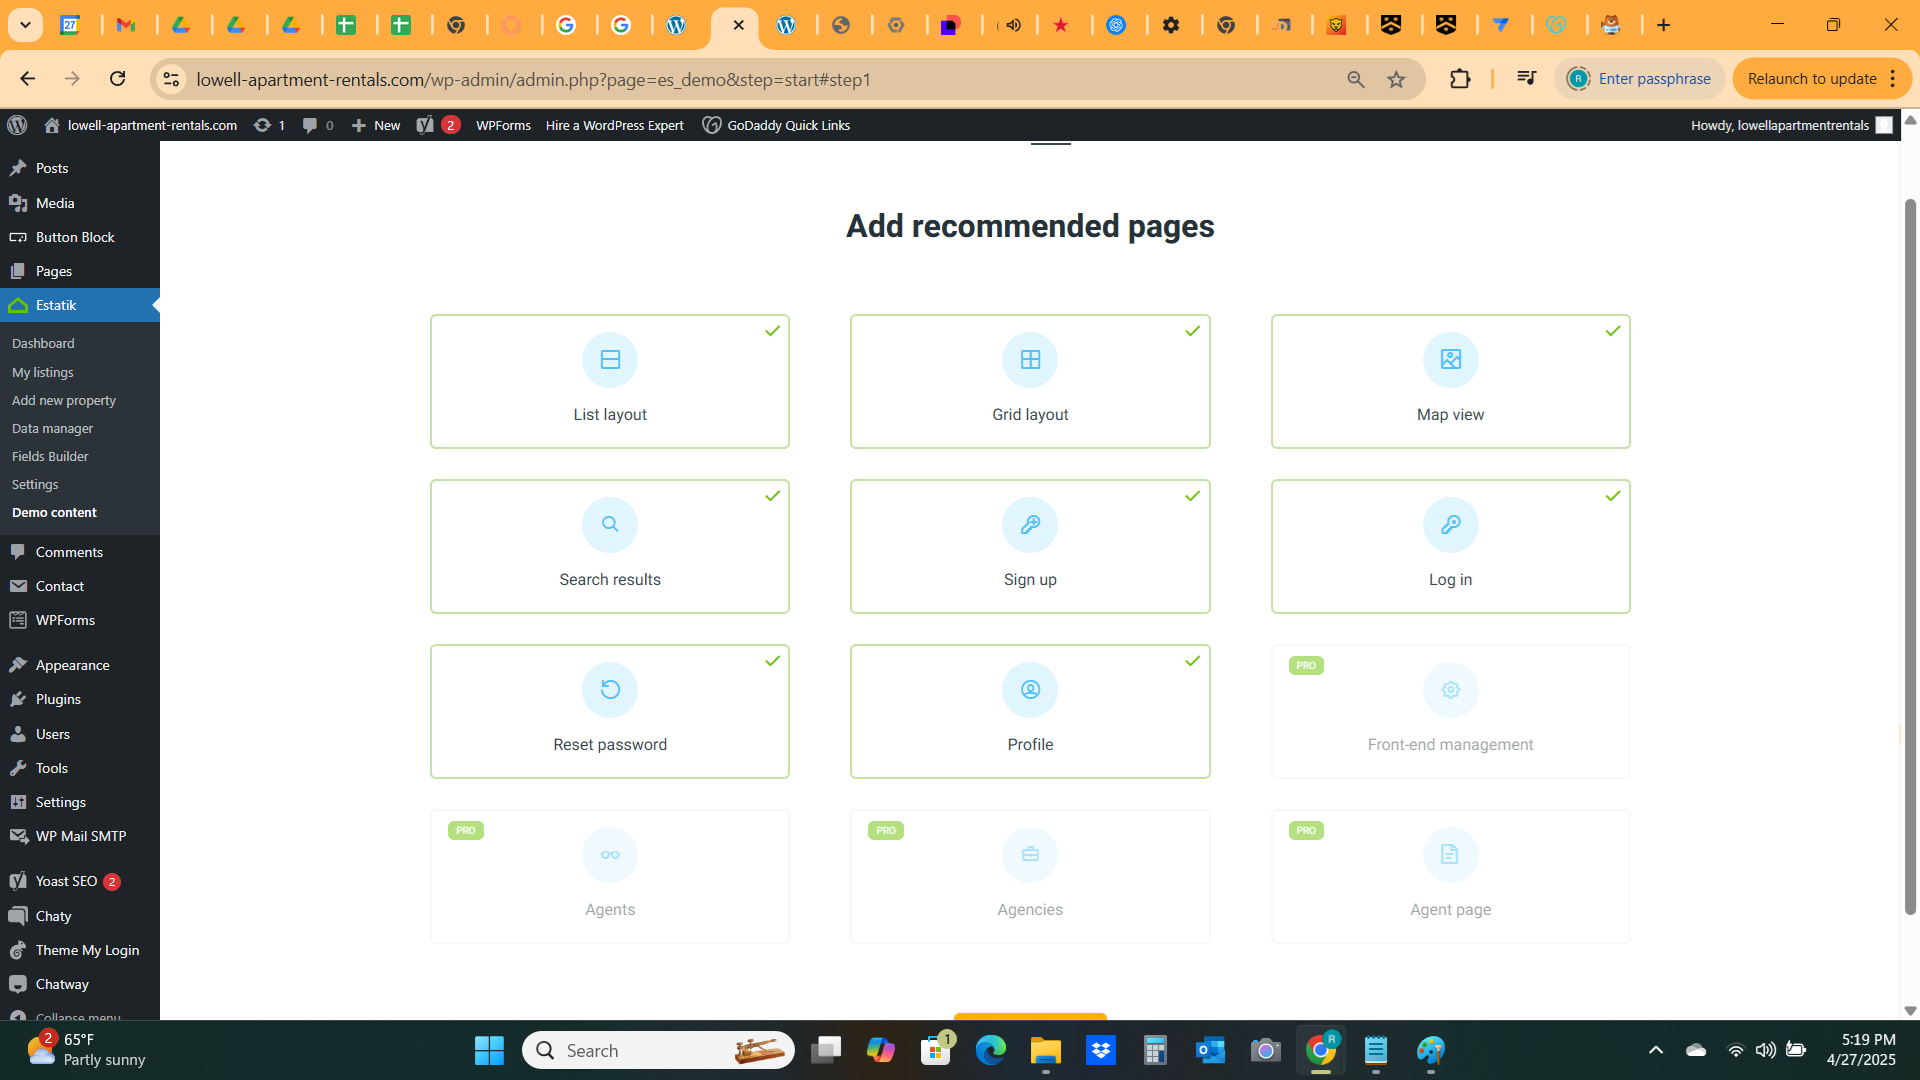Open Chaty menu

click(x=80, y=916)
